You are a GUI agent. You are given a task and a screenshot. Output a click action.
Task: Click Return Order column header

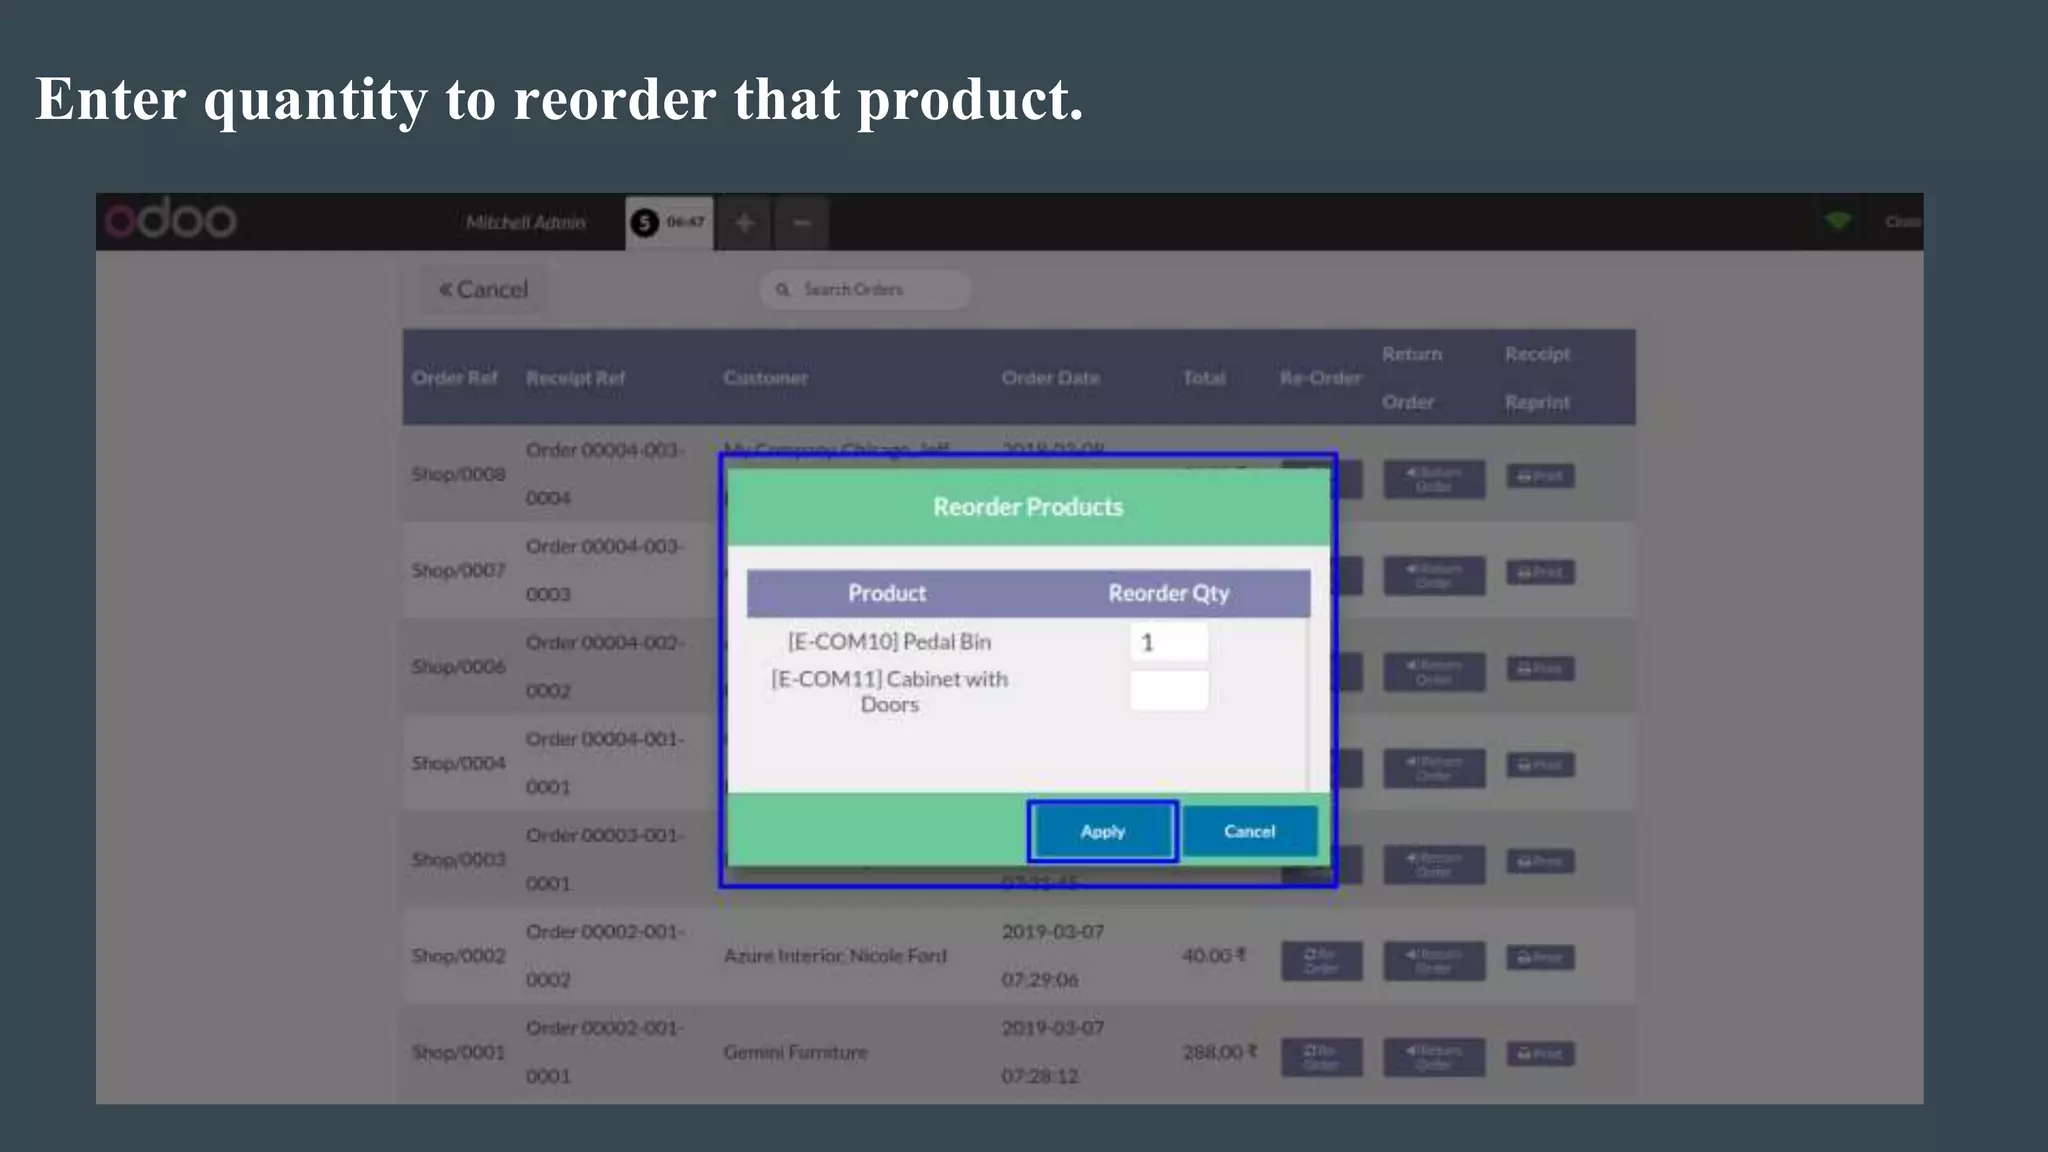pyautogui.click(x=1411, y=378)
